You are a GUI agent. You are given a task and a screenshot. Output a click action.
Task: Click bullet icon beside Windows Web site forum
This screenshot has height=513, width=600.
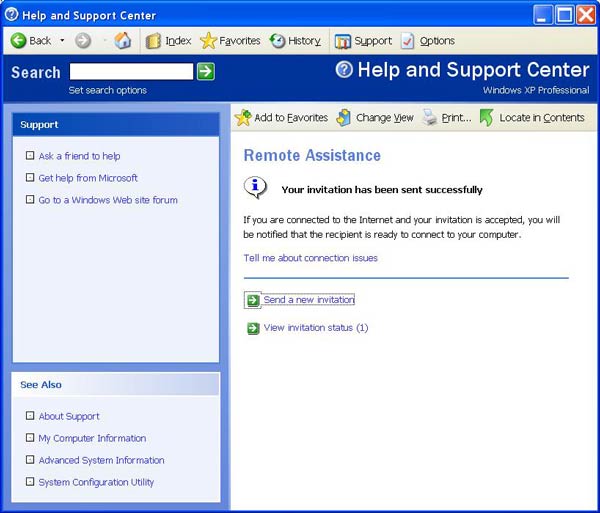pyautogui.click(x=30, y=199)
